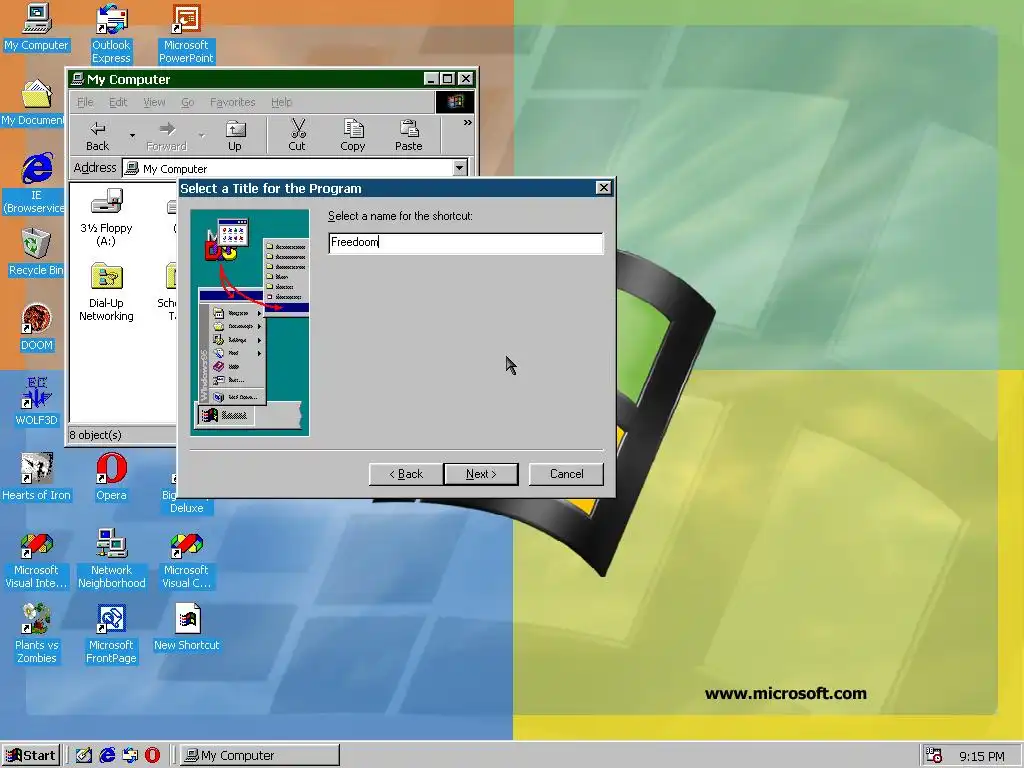Select the Microsoft Visual C++ shortcut
Image resolution: width=1024 pixels, height=768 pixels.
click(186, 560)
